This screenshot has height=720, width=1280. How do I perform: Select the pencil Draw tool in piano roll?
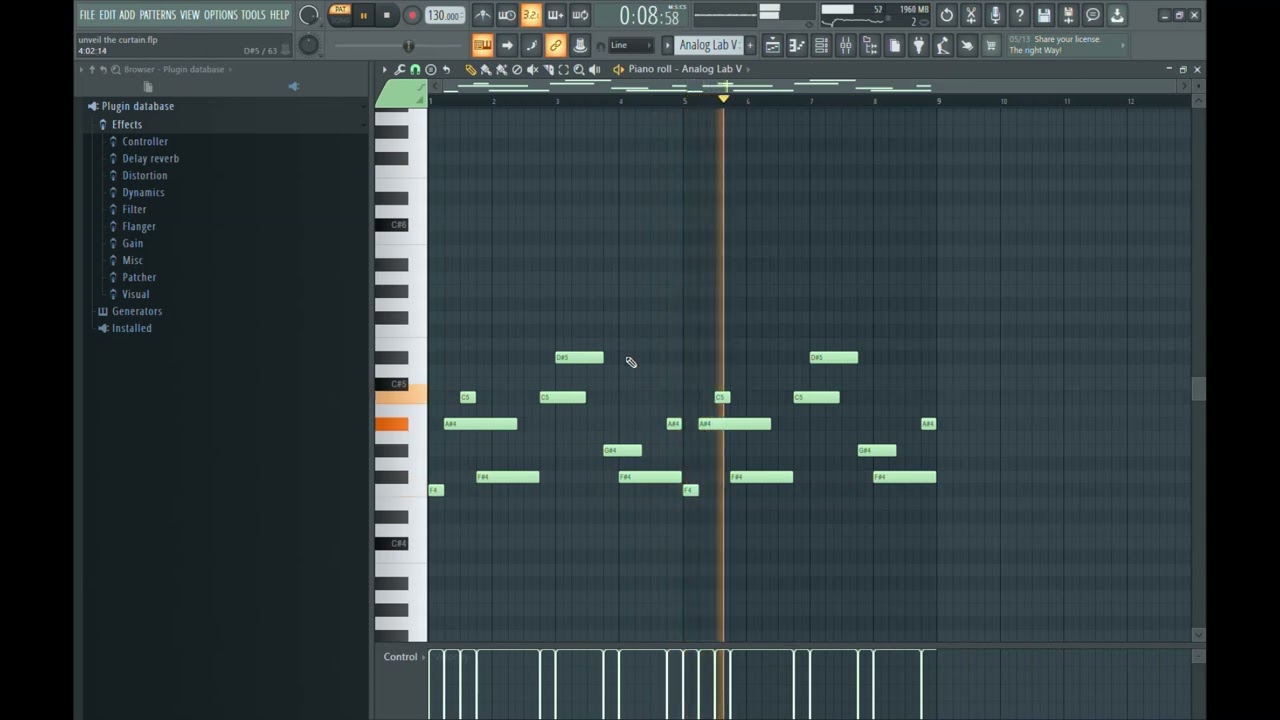pos(470,69)
